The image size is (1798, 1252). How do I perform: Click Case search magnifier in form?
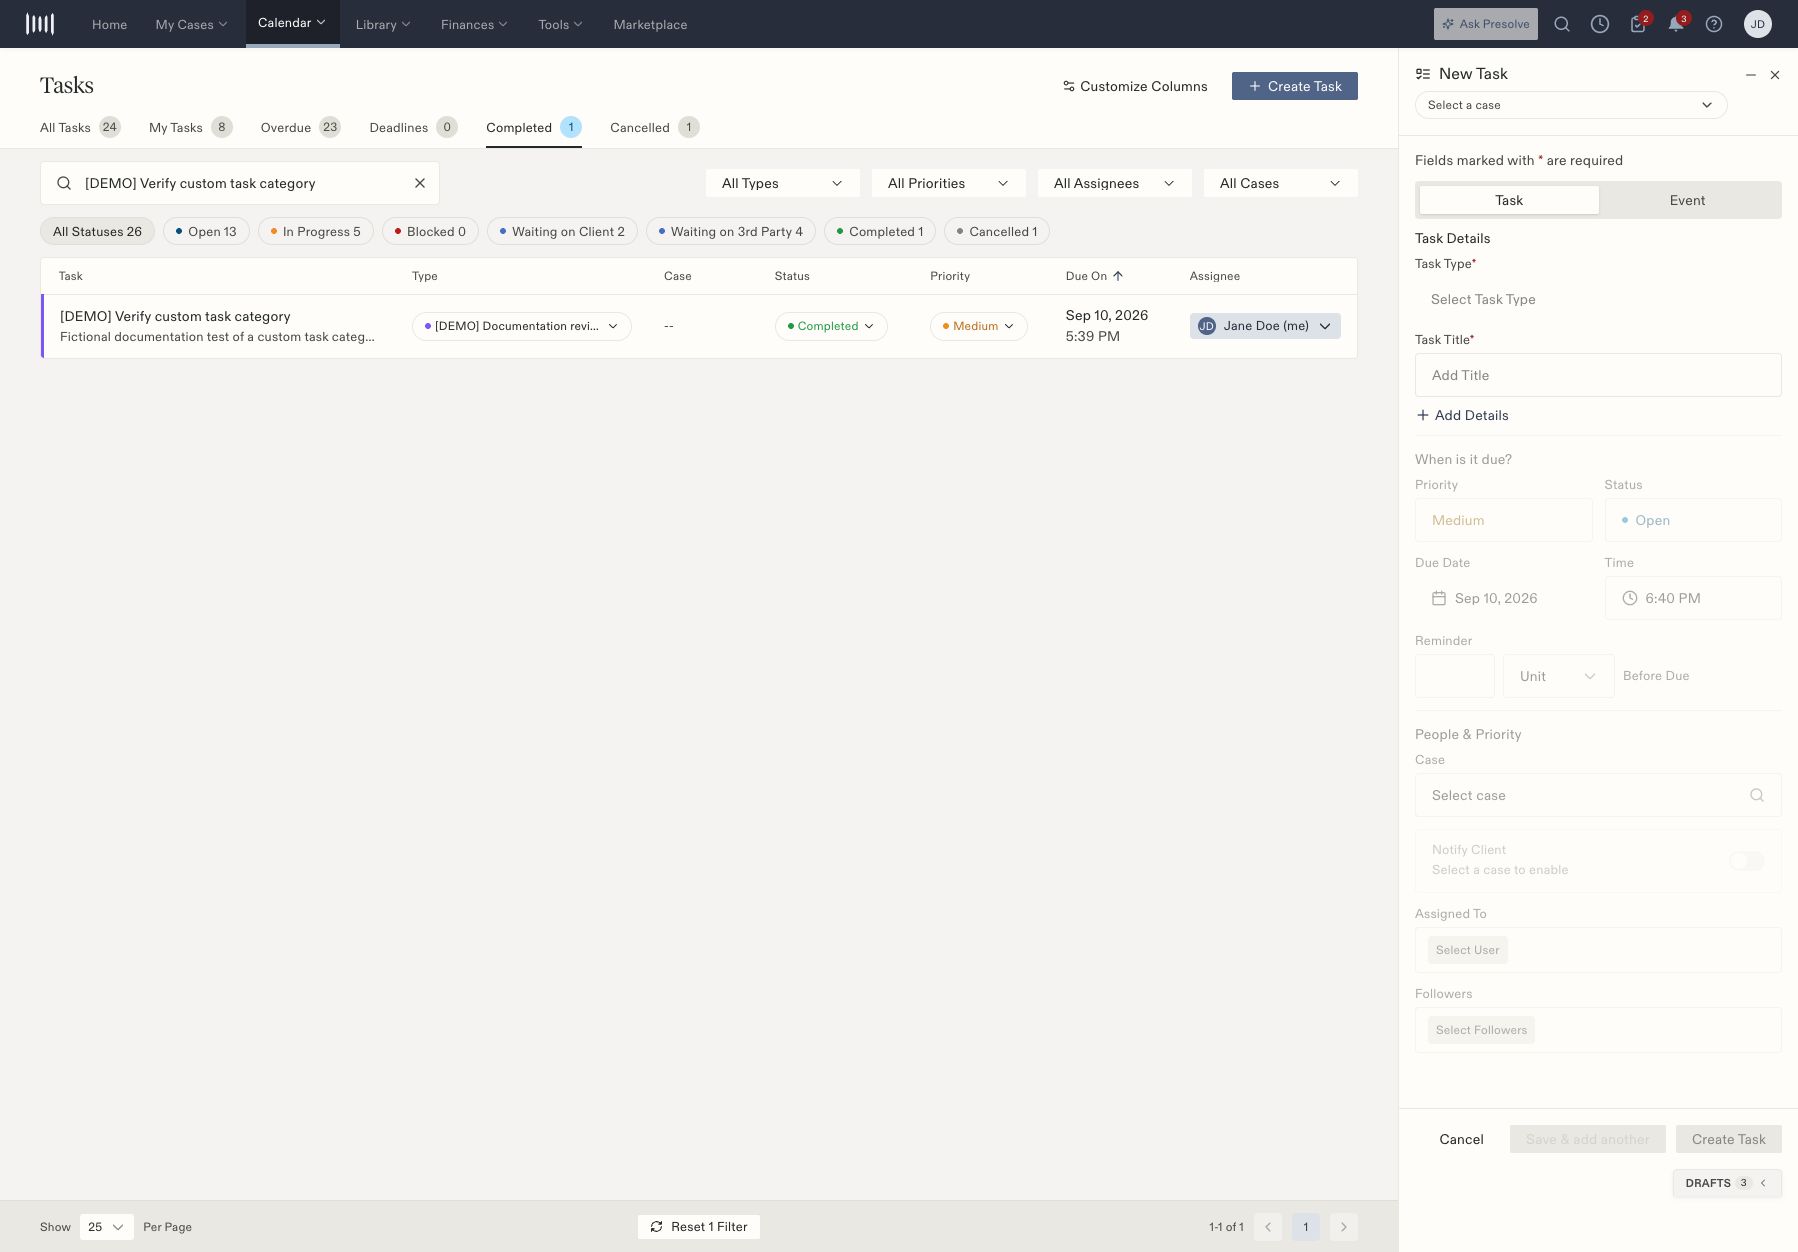coord(1757,795)
